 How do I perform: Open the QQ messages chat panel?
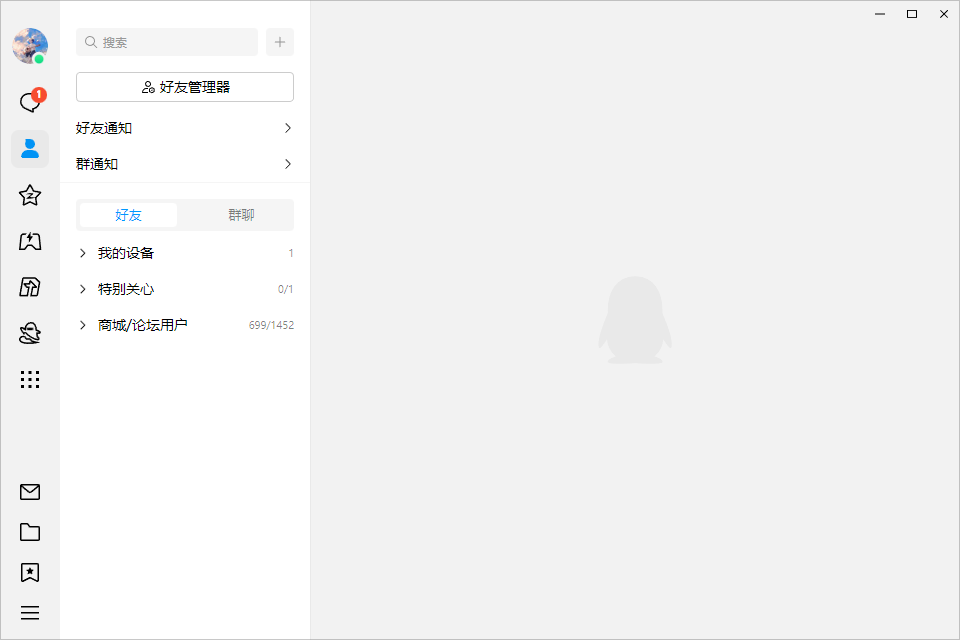click(30, 100)
